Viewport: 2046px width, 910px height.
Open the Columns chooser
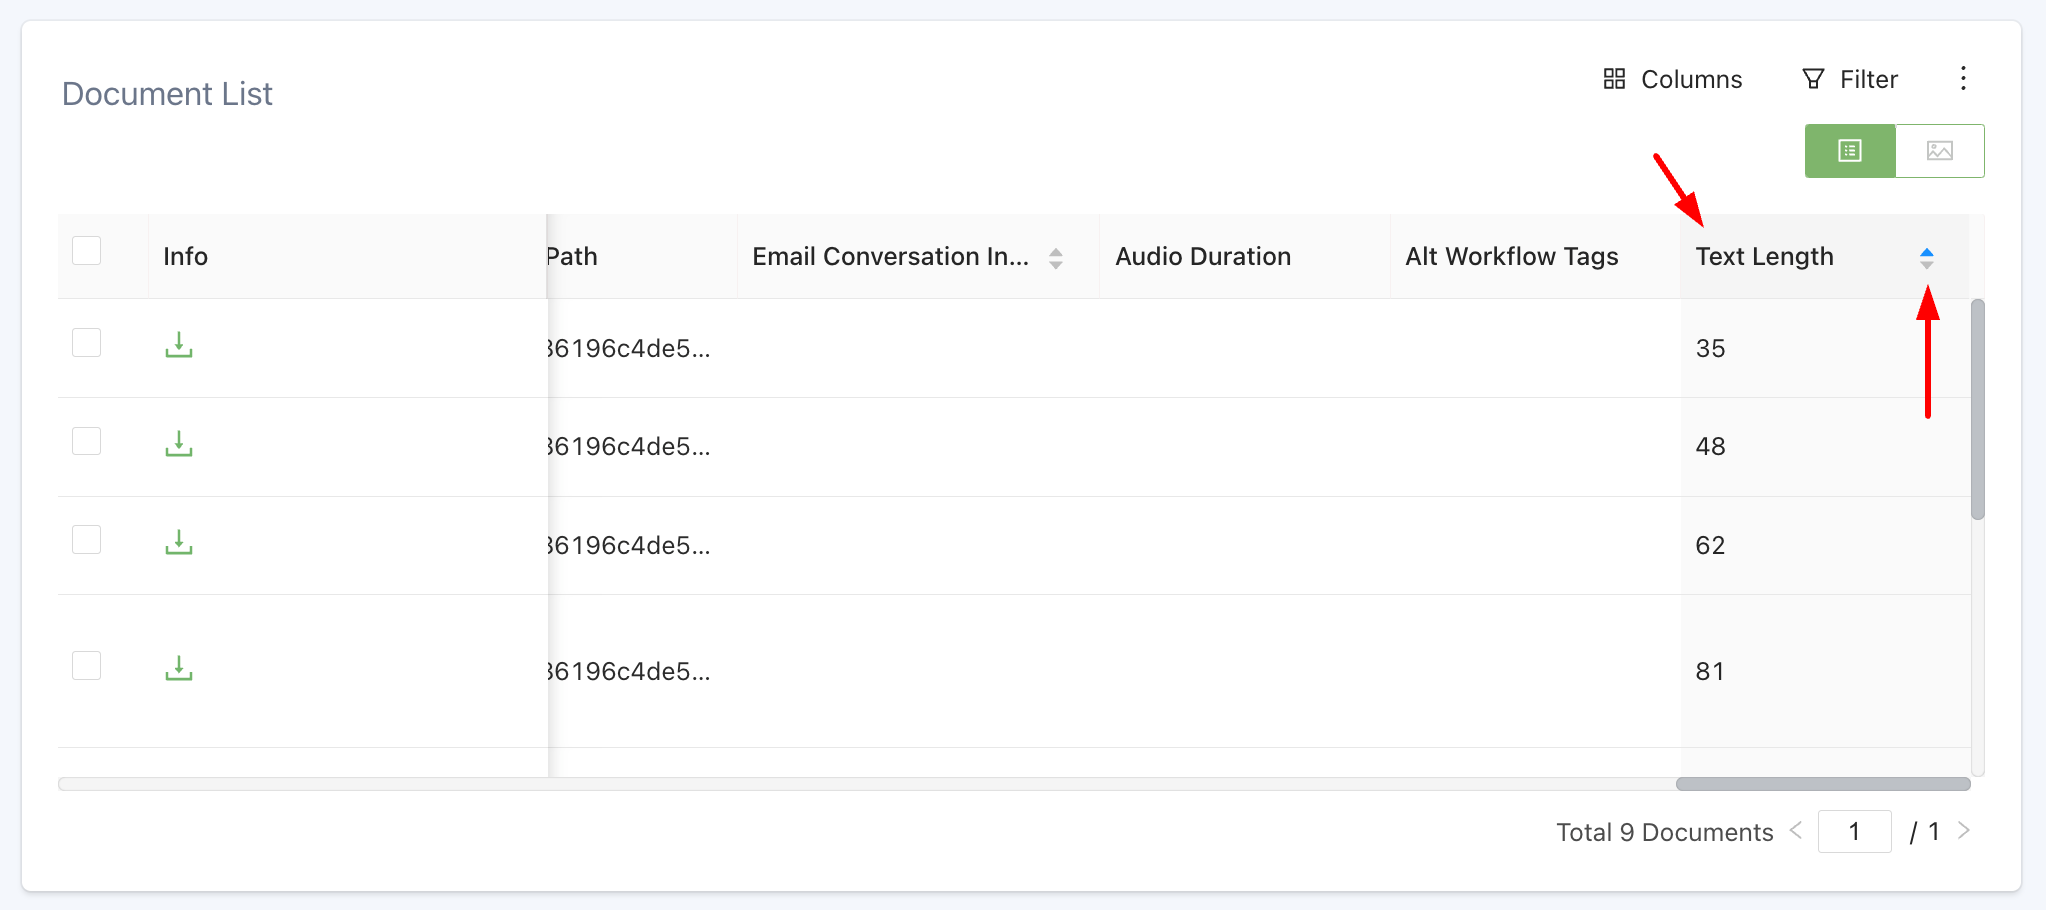click(x=1672, y=79)
